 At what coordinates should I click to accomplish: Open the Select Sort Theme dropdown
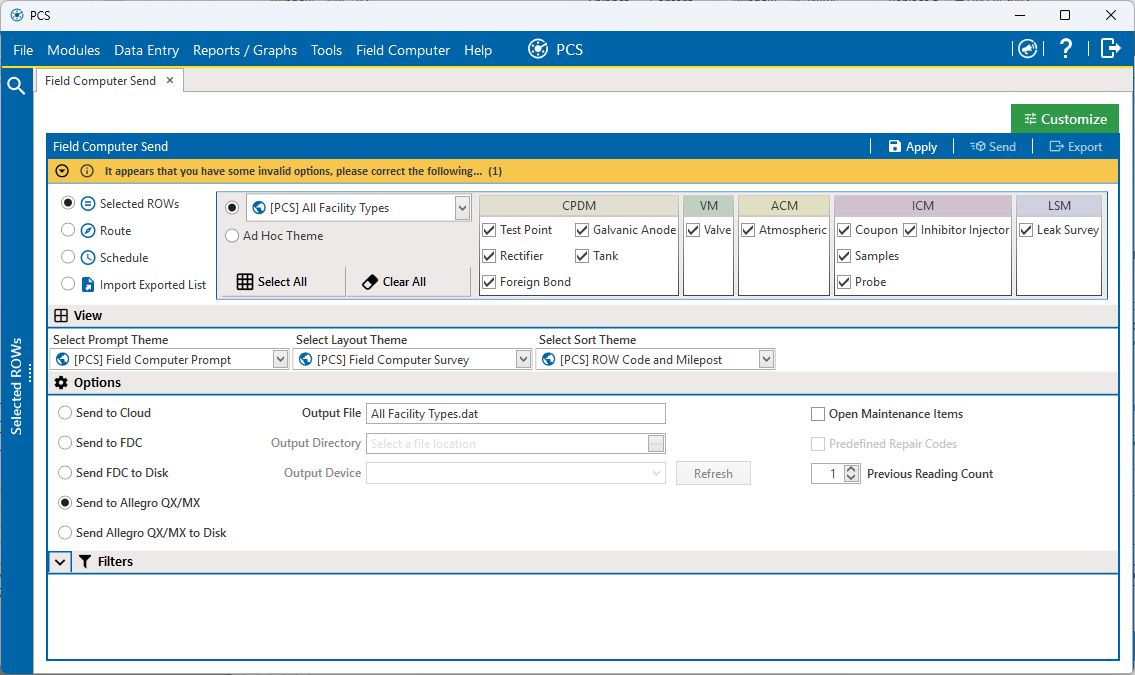pos(767,360)
